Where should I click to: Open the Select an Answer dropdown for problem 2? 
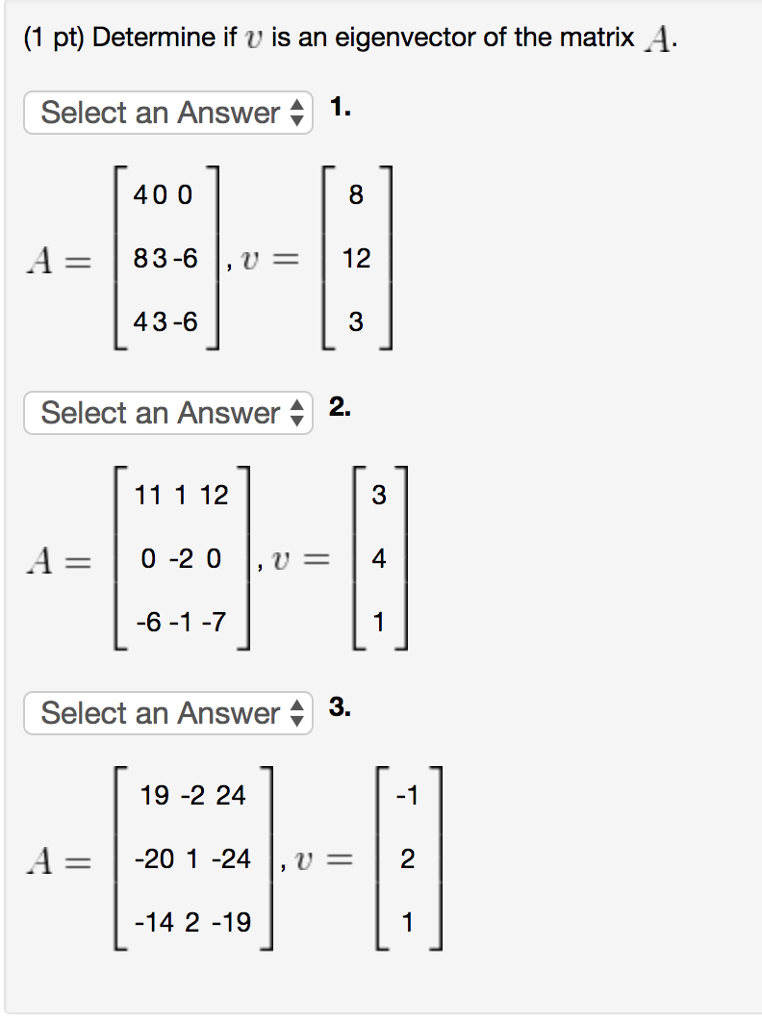[168, 413]
